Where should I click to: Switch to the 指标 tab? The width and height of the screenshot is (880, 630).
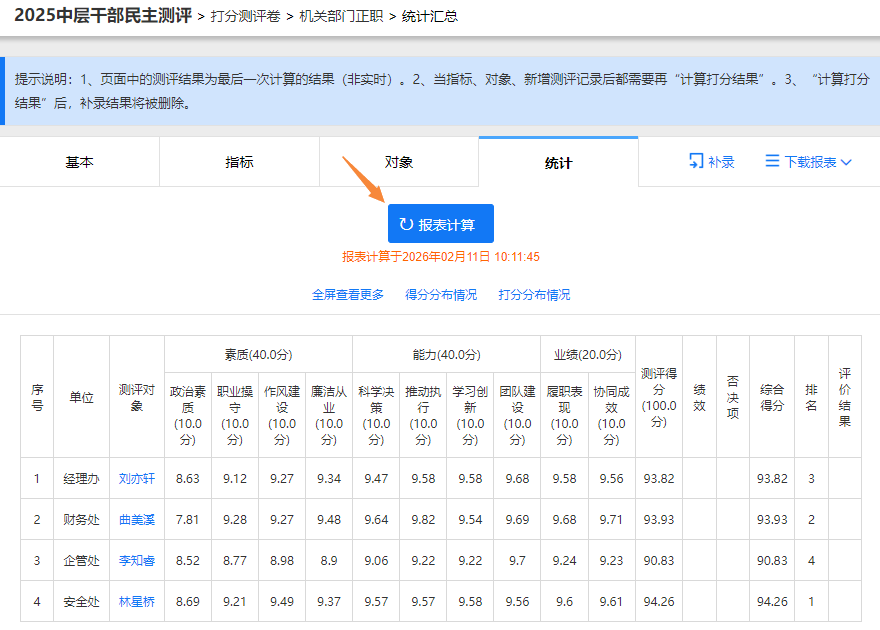point(238,161)
